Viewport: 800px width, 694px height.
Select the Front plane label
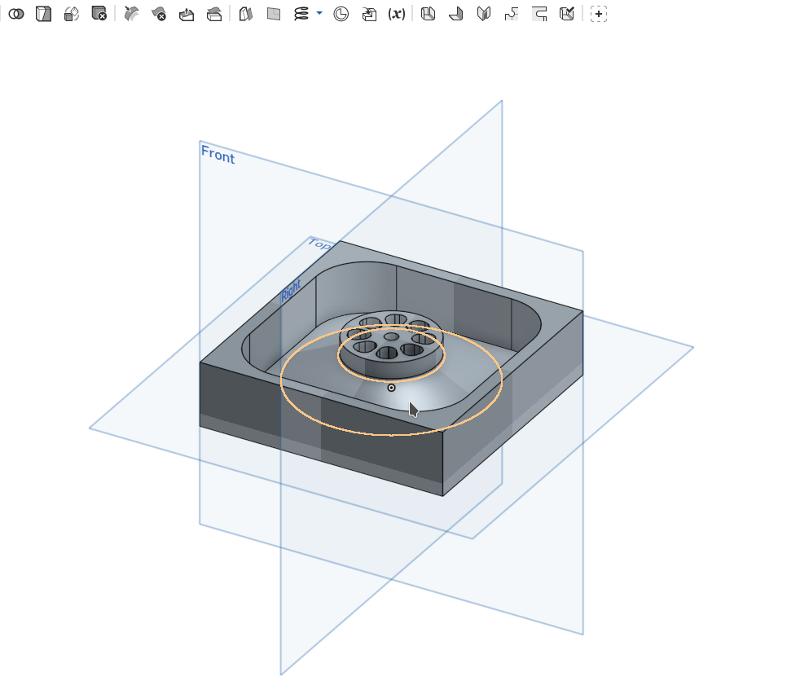218,154
